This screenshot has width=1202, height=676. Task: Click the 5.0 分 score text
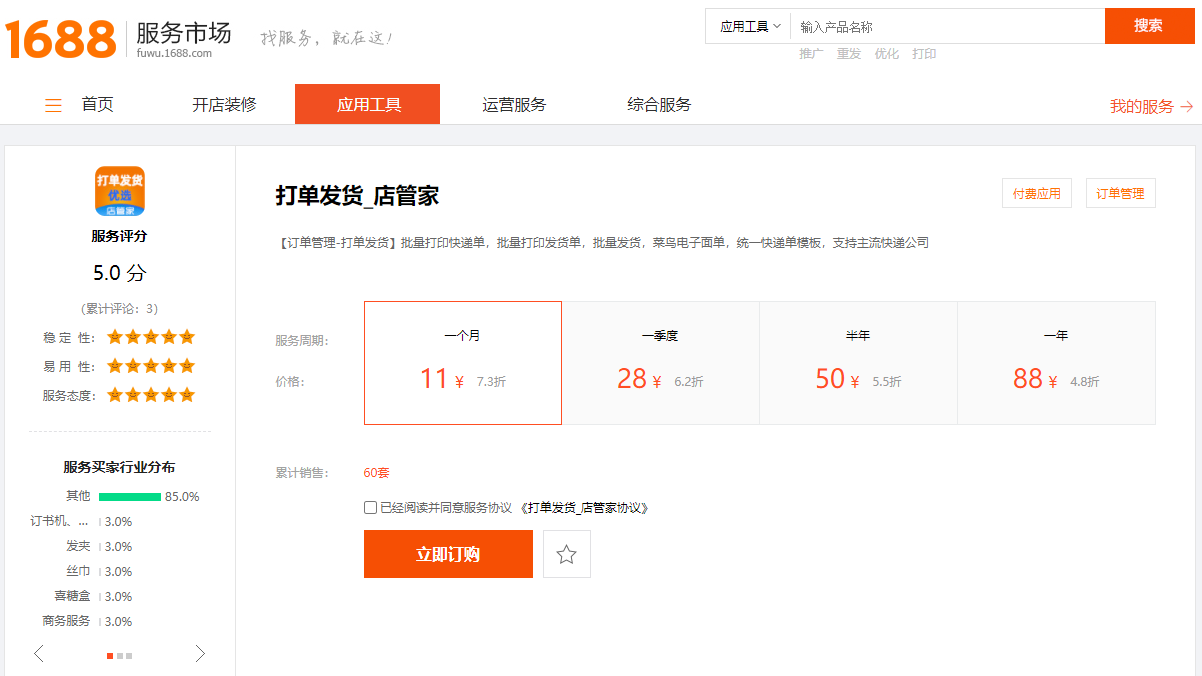(120, 273)
